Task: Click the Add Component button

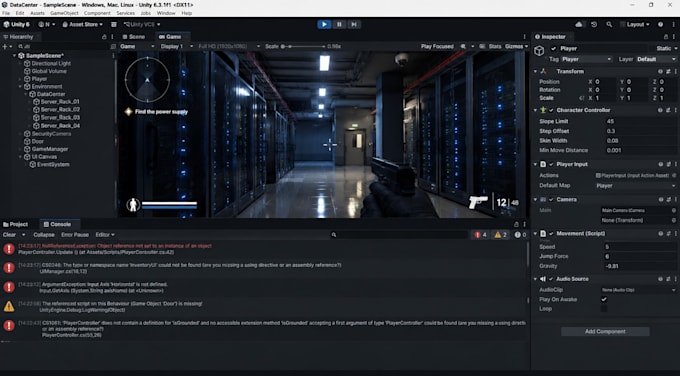Action: tap(605, 331)
